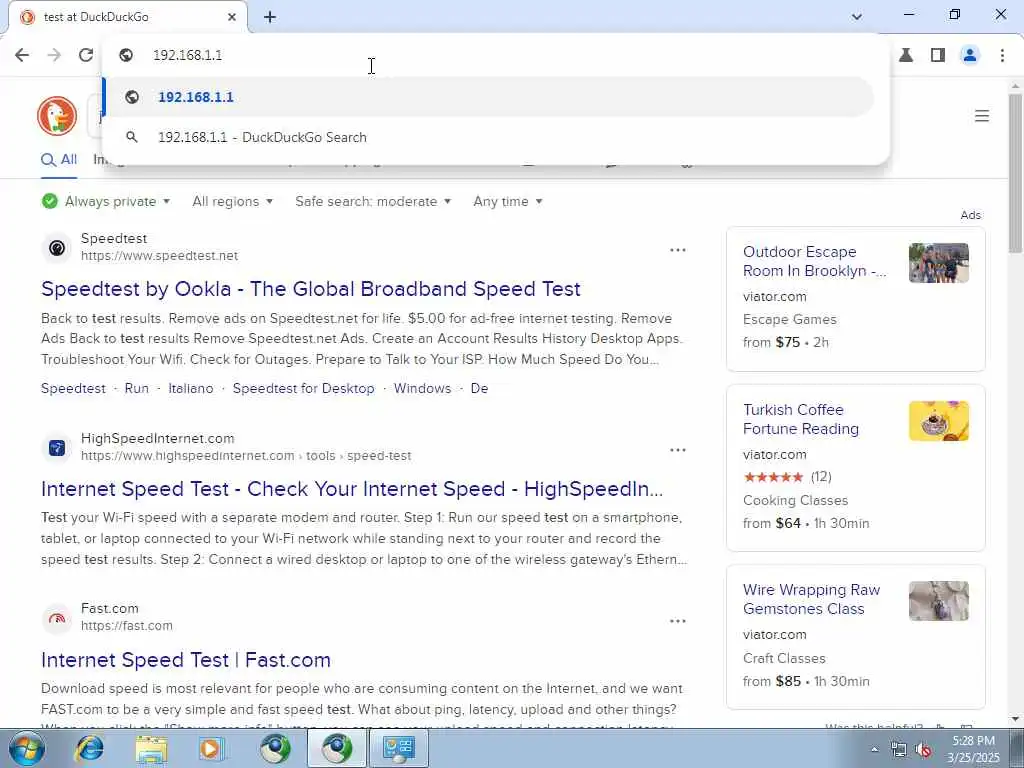Viewport: 1024px width, 768px height.
Task: Click Outdoor Escape Room ad thumbnail
Action: pos(938,263)
